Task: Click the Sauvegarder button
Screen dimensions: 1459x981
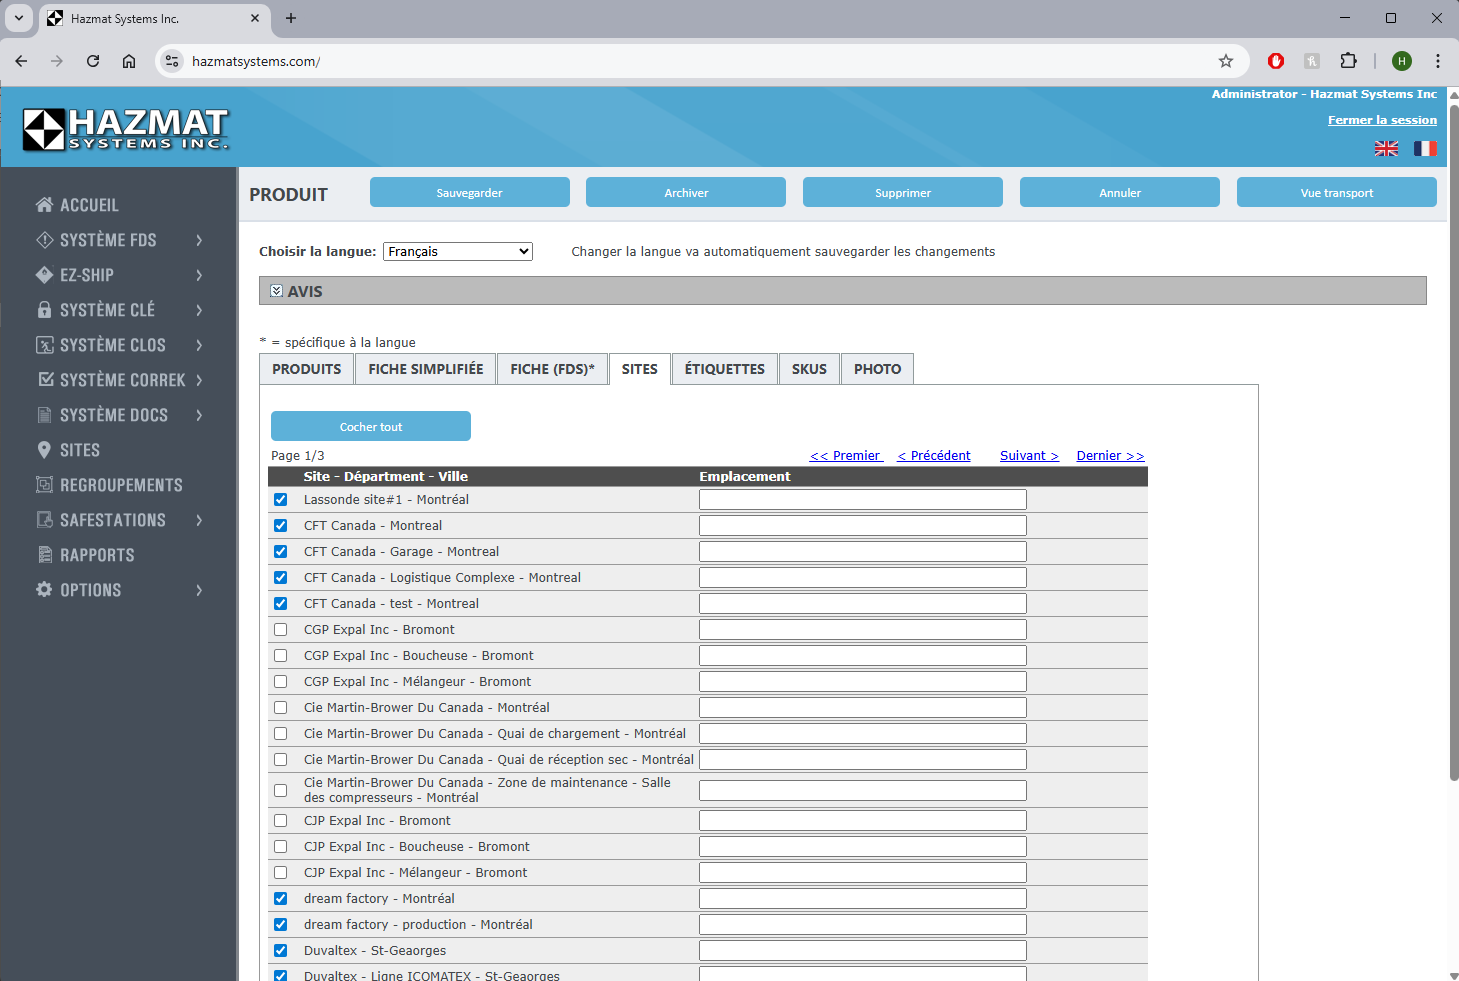Action: 469,193
